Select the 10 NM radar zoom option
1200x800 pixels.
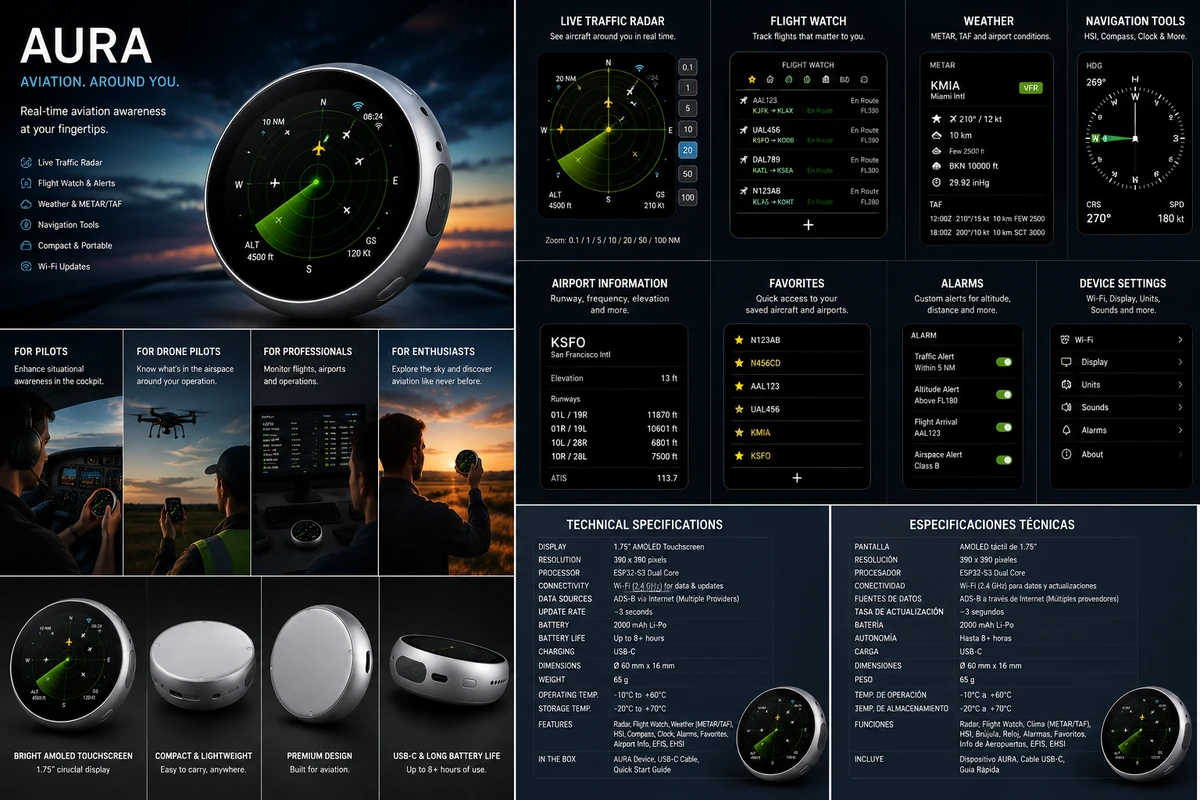[x=687, y=130]
